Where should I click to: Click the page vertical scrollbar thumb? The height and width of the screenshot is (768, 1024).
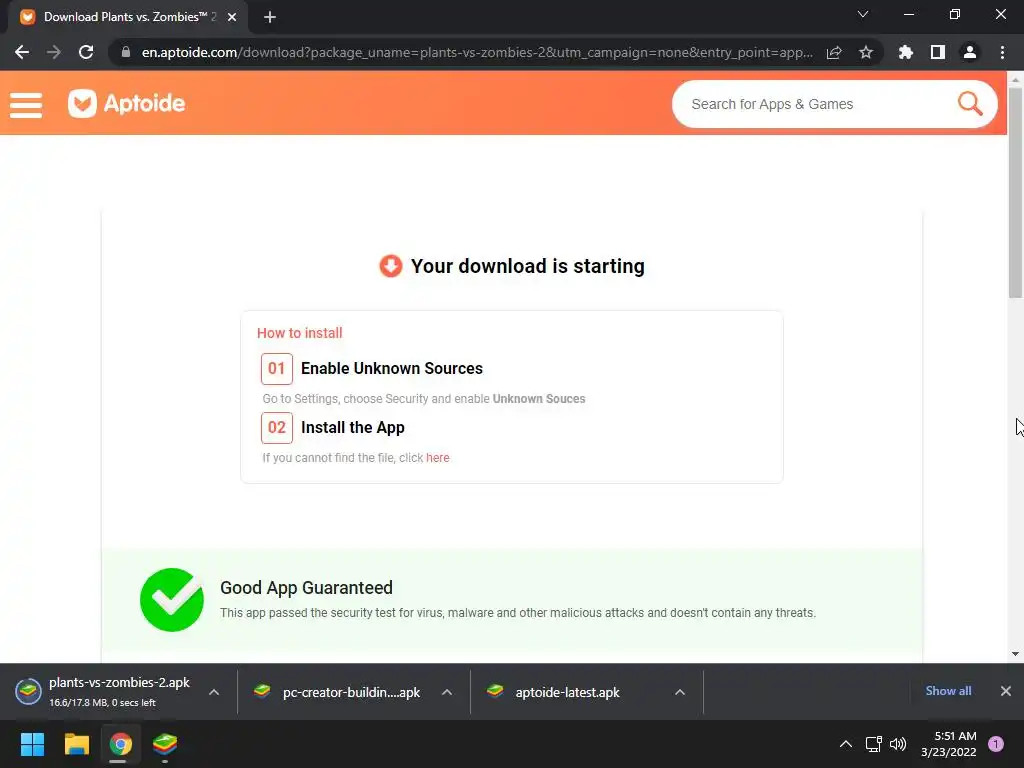[x=1015, y=193]
